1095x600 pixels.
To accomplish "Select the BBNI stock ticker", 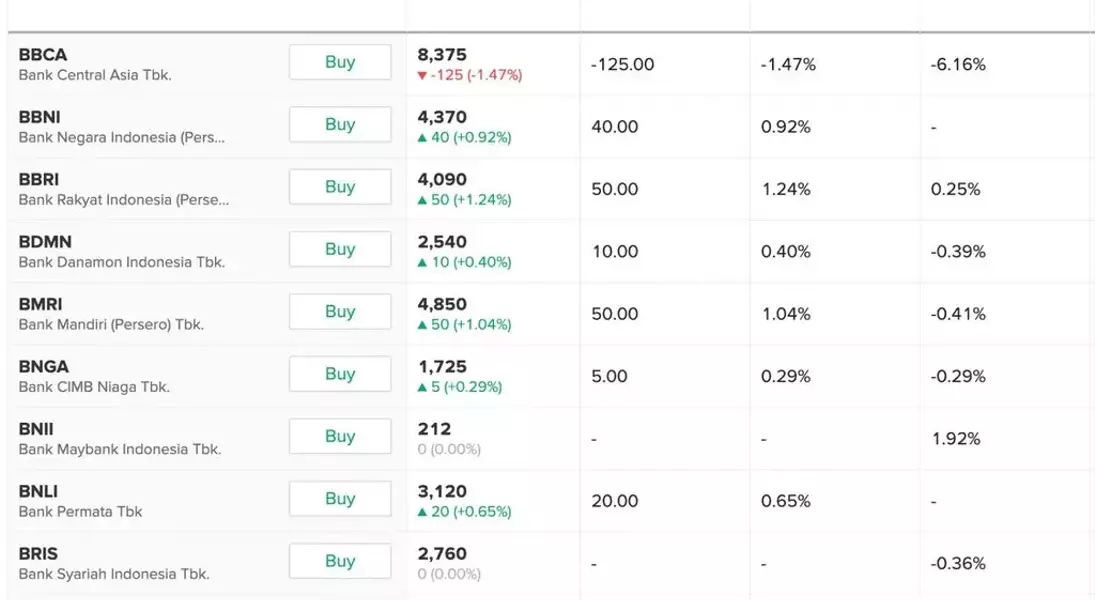I will (x=40, y=117).
